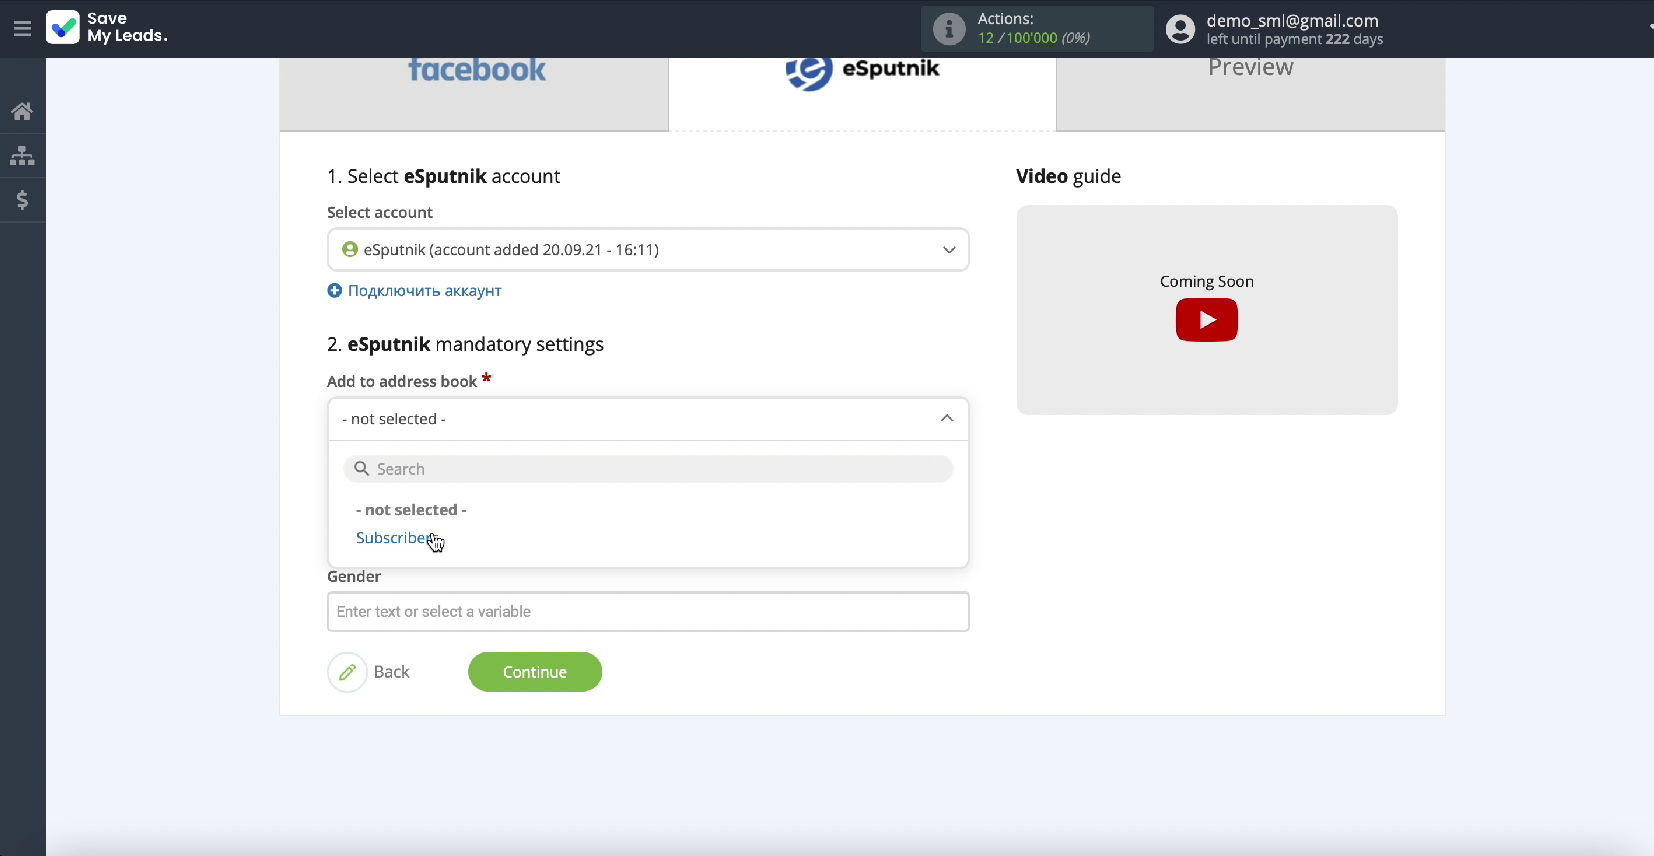Click the green Continue button
The image size is (1654, 856).
pyautogui.click(x=535, y=672)
